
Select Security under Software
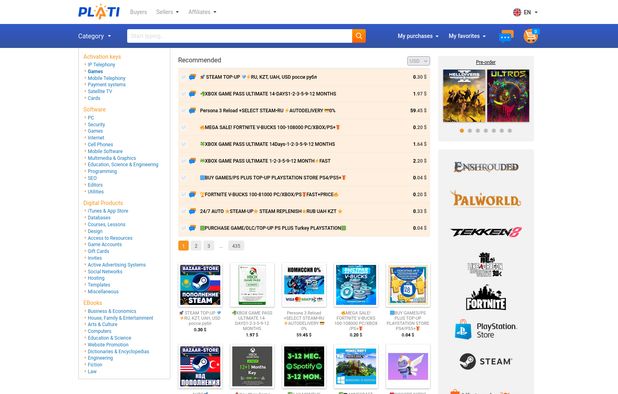(x=96, y=125)
